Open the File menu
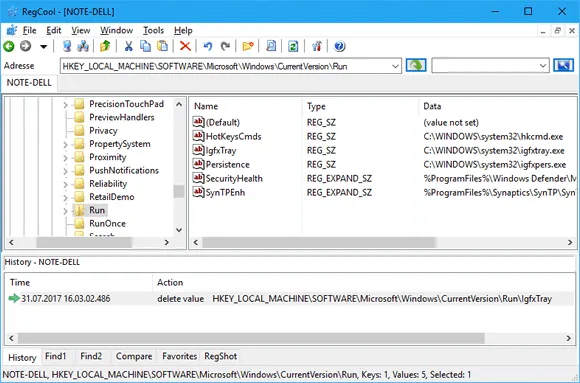The image size is (580, 383). coord(29,30)
